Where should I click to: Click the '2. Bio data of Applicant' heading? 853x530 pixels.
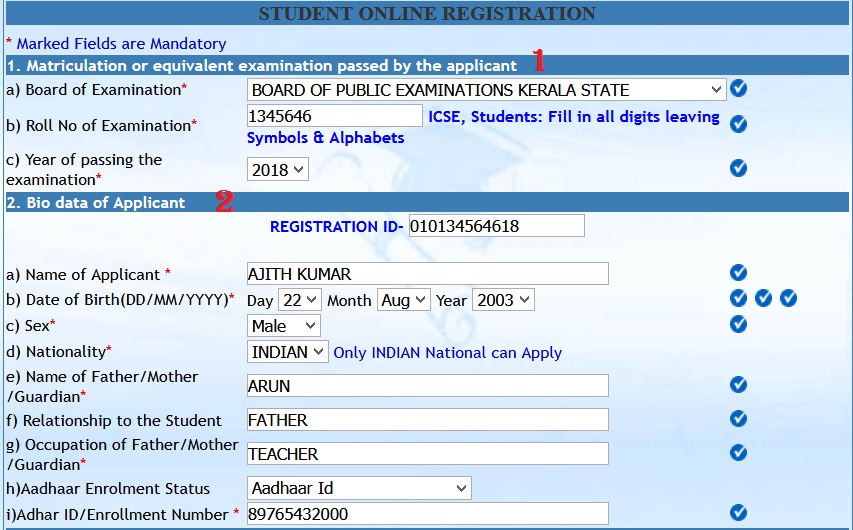[x=96, y=202]
